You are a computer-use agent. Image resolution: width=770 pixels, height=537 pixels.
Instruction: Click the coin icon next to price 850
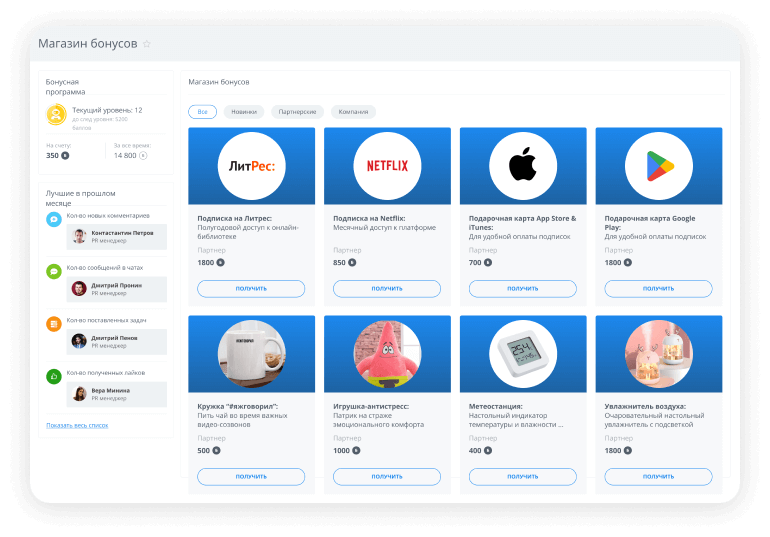pyautogui.click(x=352, y=263)
